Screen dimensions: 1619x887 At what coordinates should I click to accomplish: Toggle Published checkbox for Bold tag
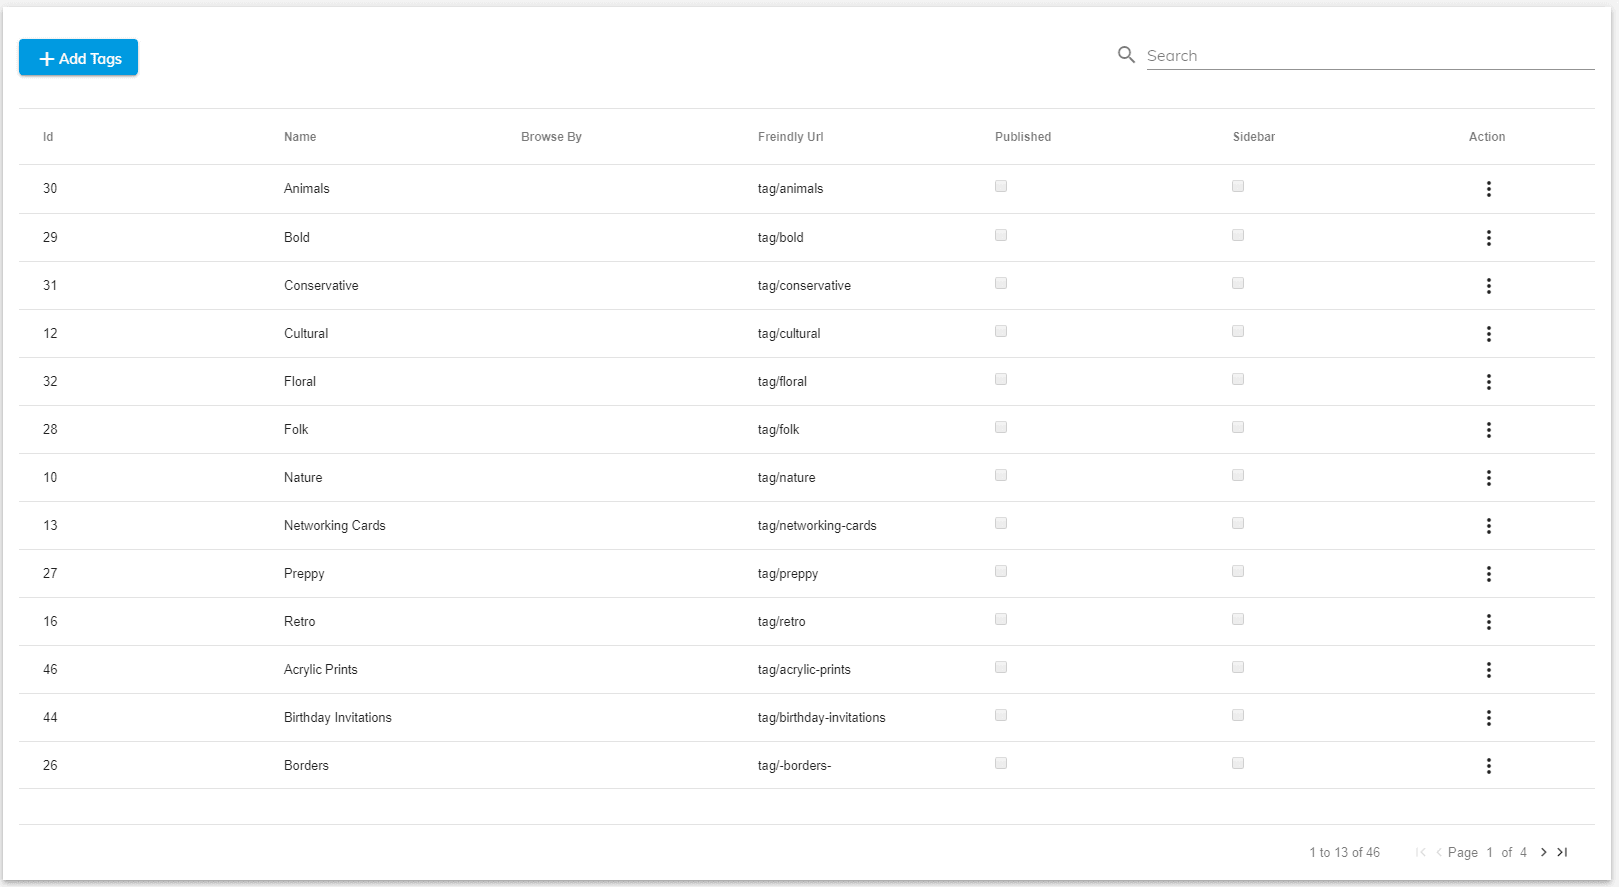pos(1001,235)
